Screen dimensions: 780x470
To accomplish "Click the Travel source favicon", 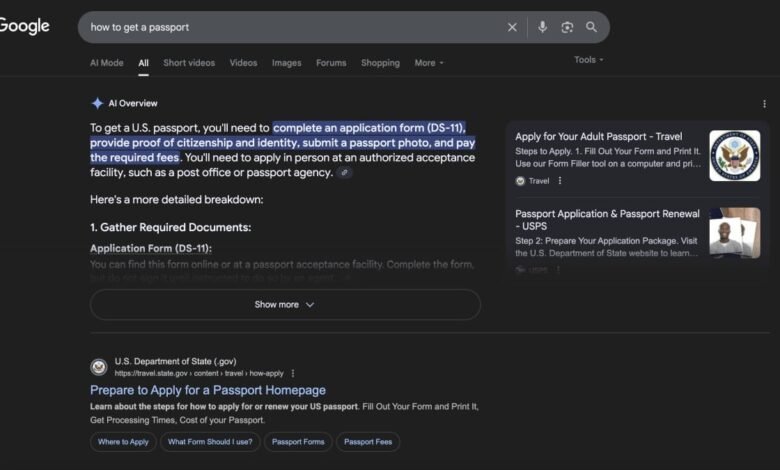I will coord(520,181).
